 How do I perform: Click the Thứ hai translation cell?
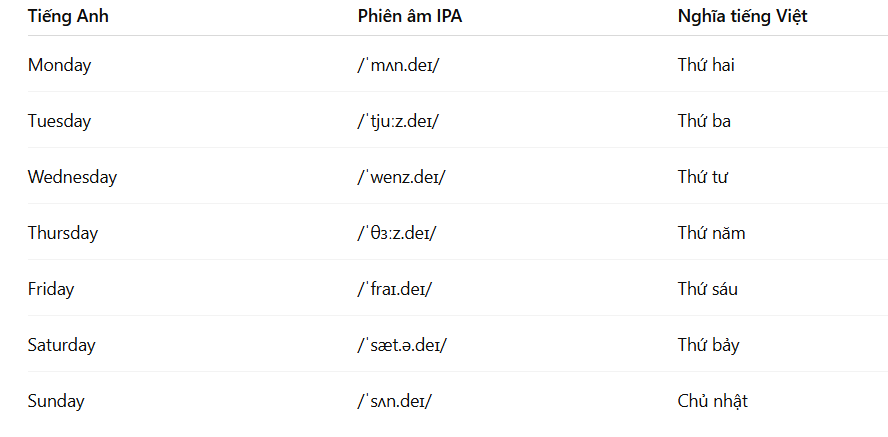[x=706, y=65]
